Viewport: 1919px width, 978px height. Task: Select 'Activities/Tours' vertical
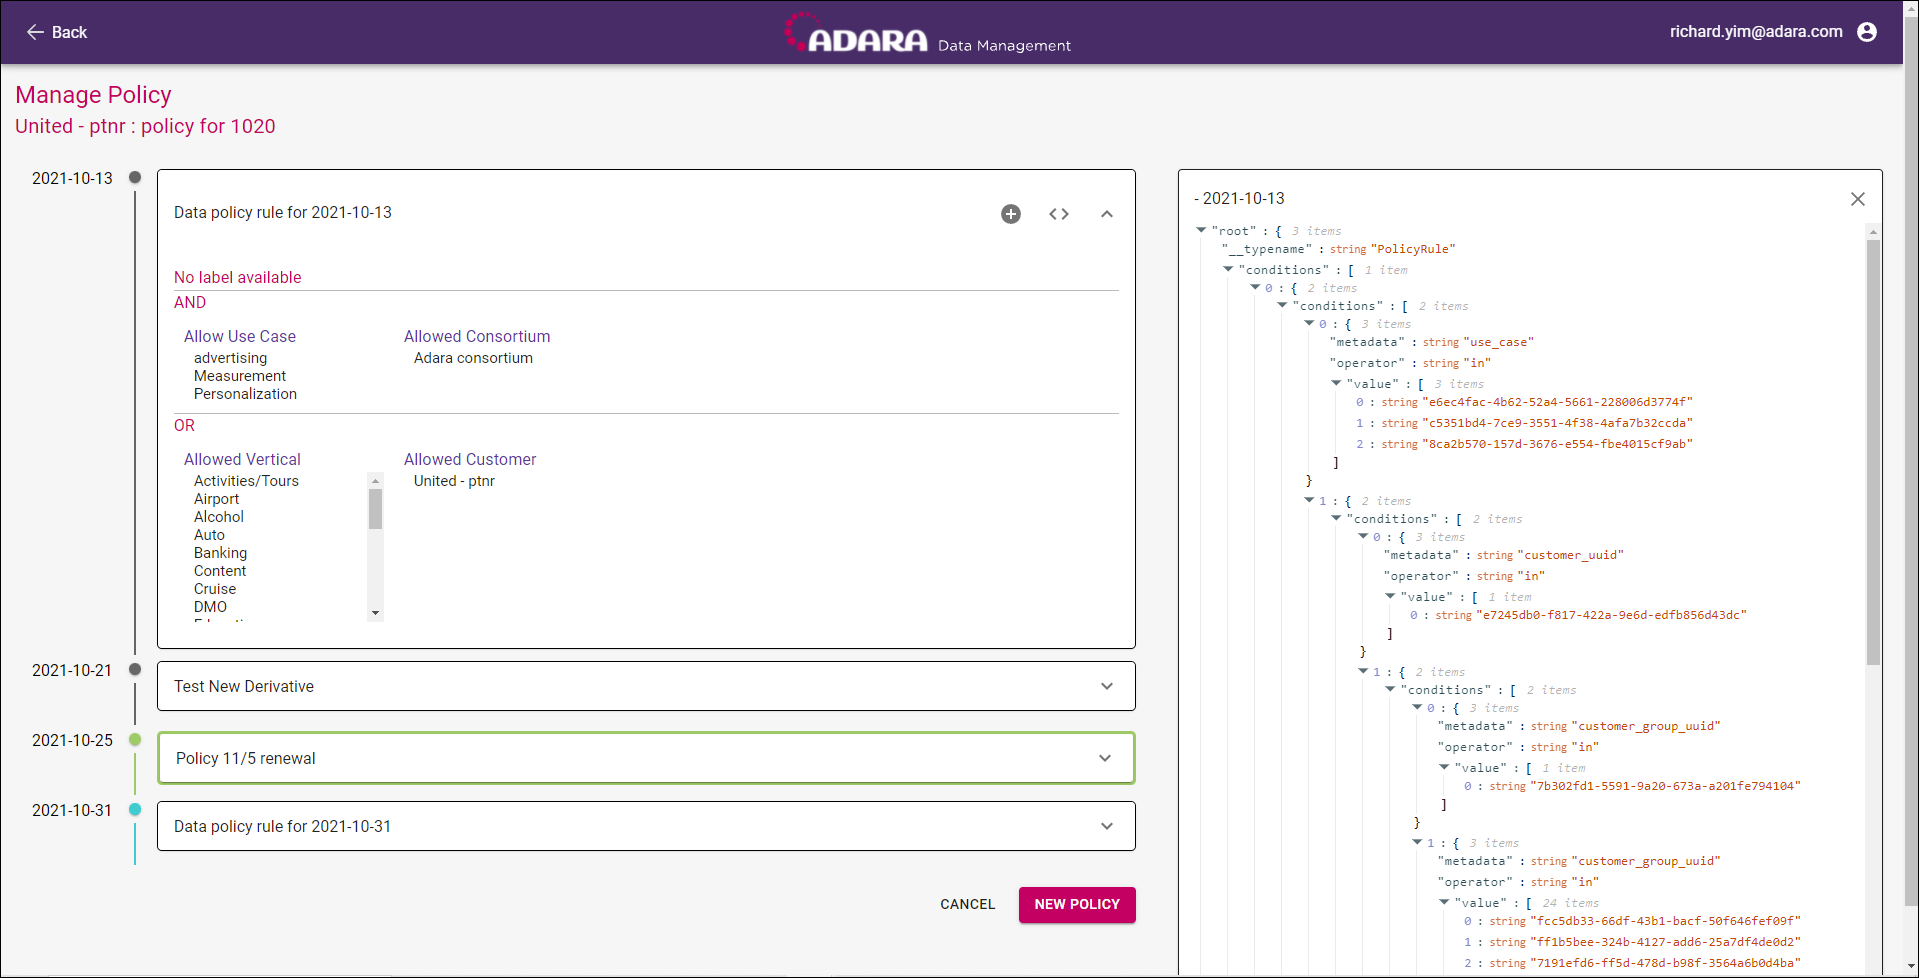246,481
